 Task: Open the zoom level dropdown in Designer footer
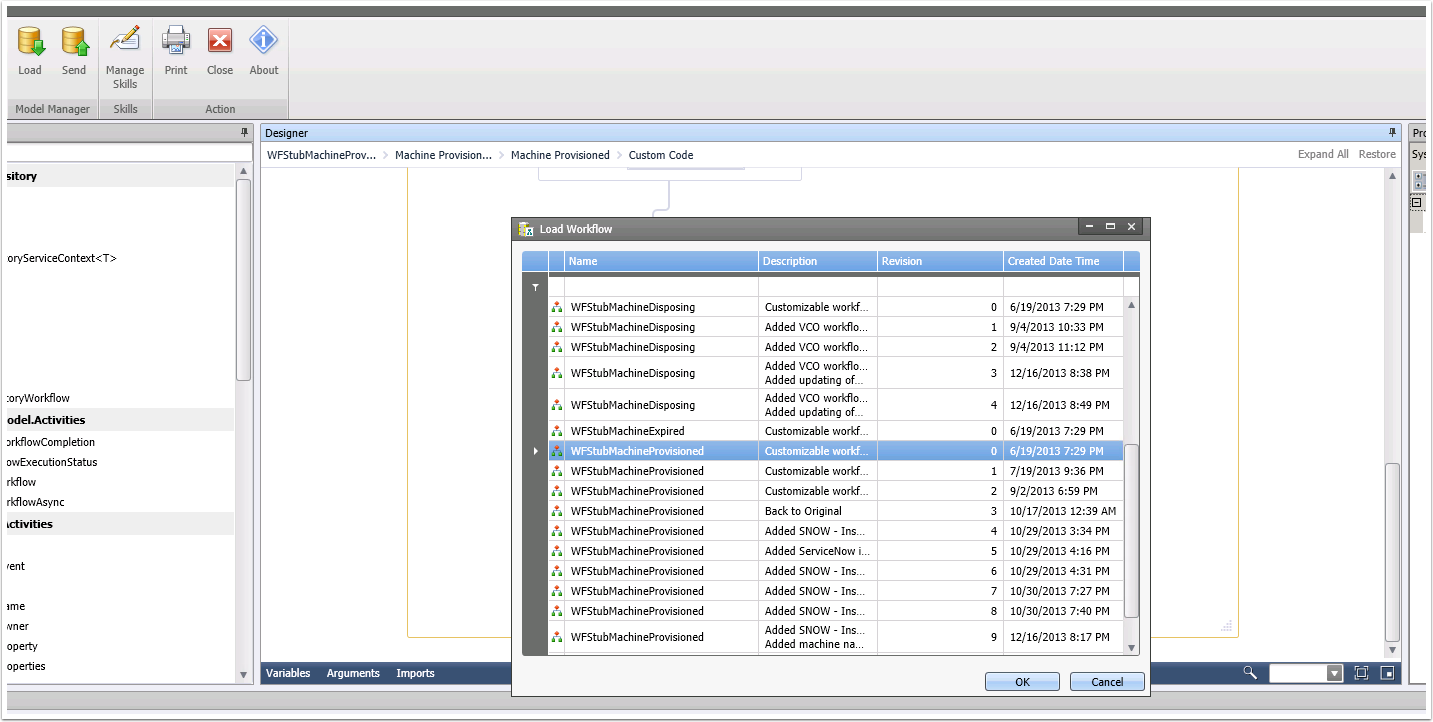(1334, 674)
